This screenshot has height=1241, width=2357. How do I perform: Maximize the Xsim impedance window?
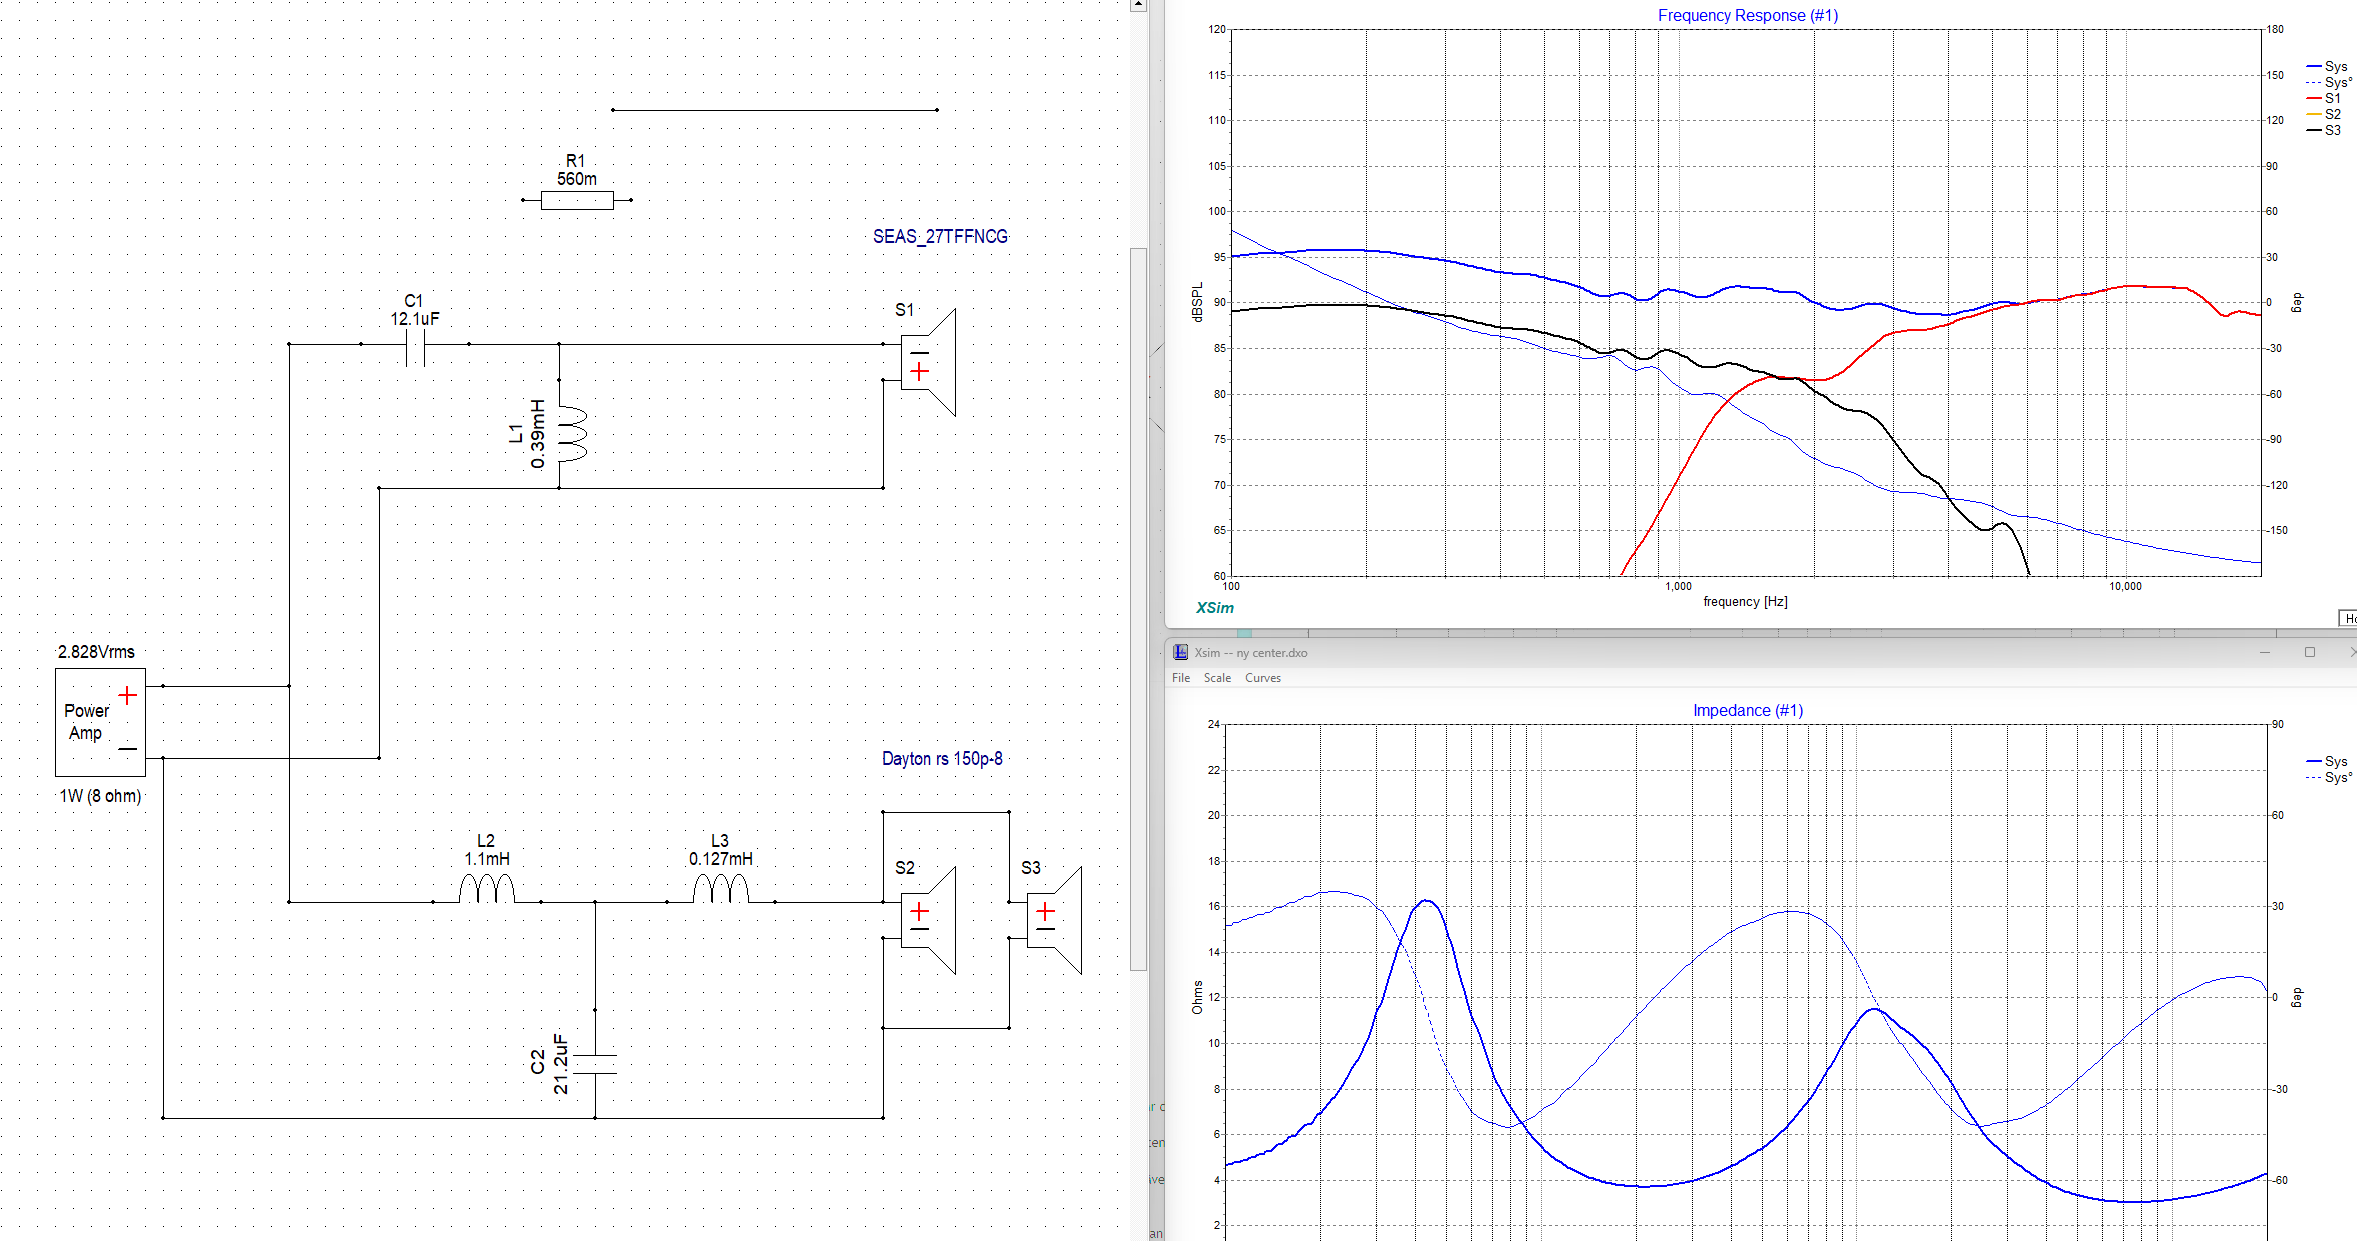click(2310, 652)
